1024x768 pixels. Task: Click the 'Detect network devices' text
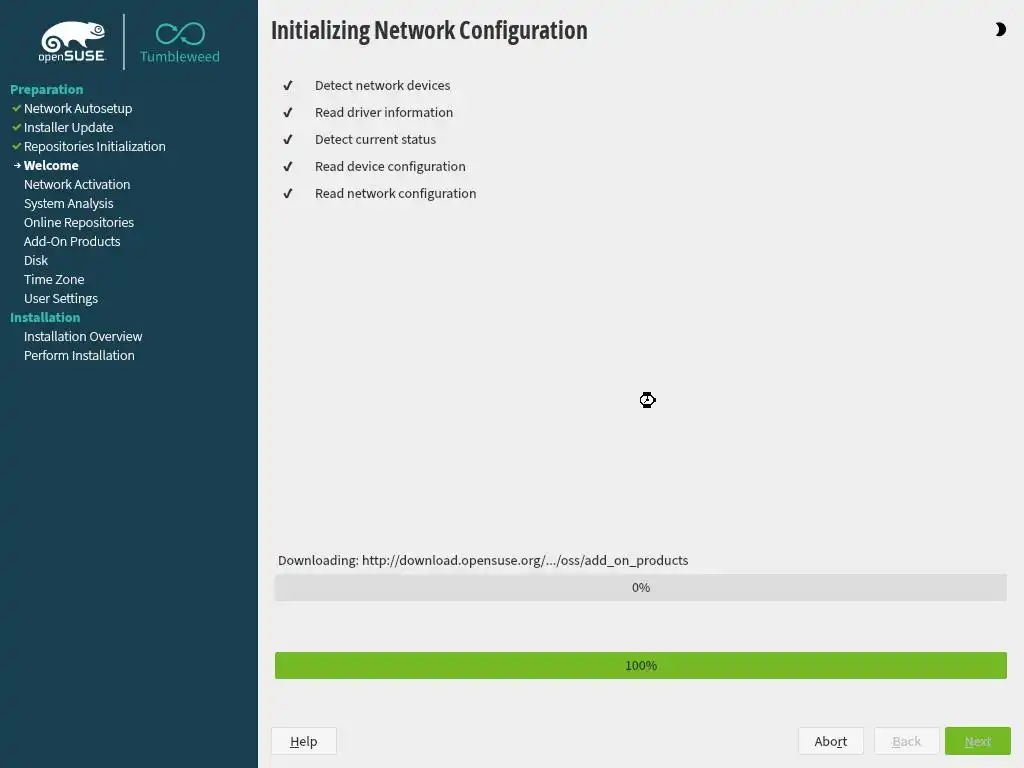point(383,86)
